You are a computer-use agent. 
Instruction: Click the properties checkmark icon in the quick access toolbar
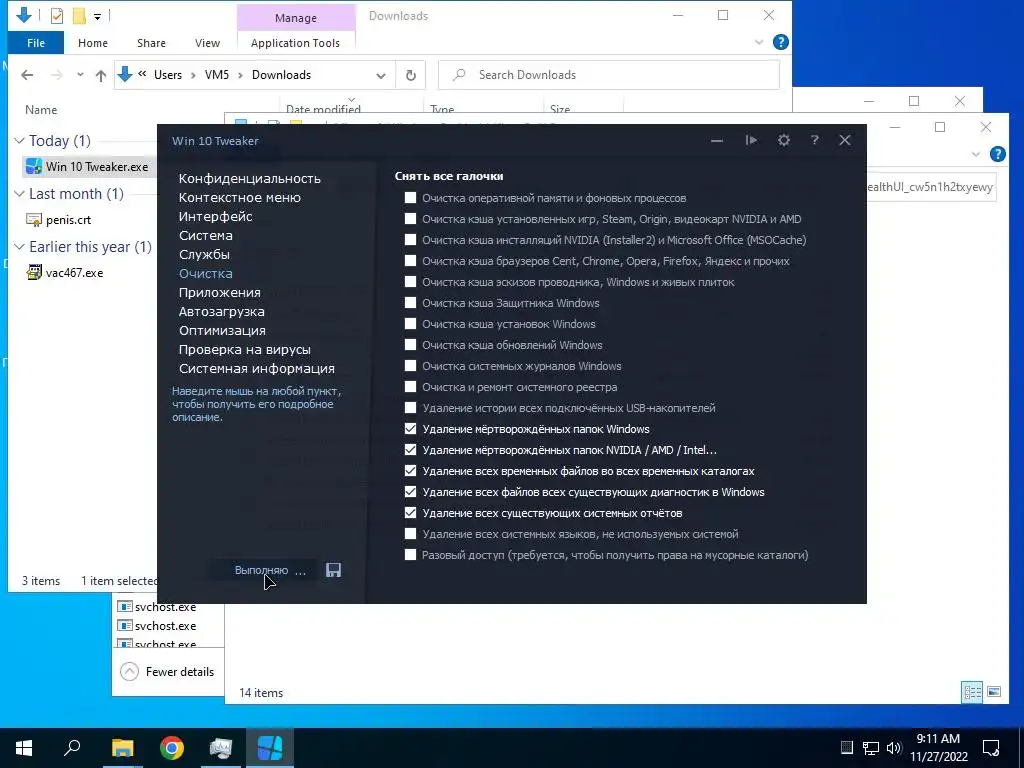point(57,16)
